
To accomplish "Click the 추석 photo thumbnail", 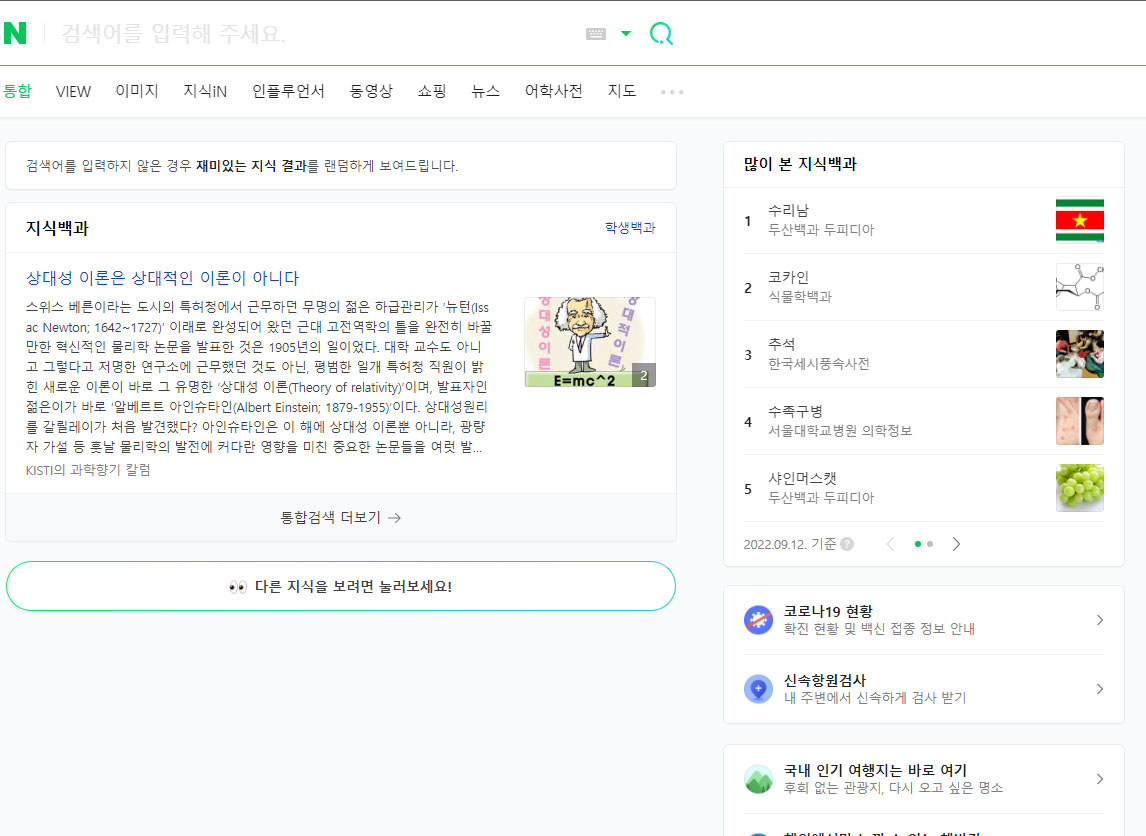I will coord(1079,354).
